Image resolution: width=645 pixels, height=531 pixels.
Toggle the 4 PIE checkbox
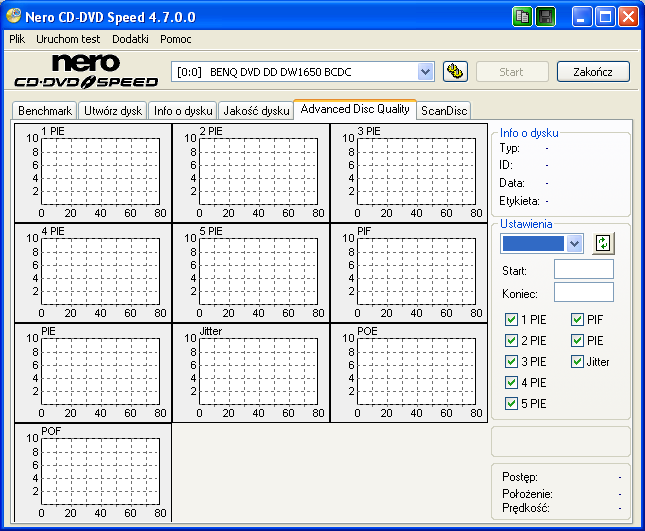[x=511, y=383]
